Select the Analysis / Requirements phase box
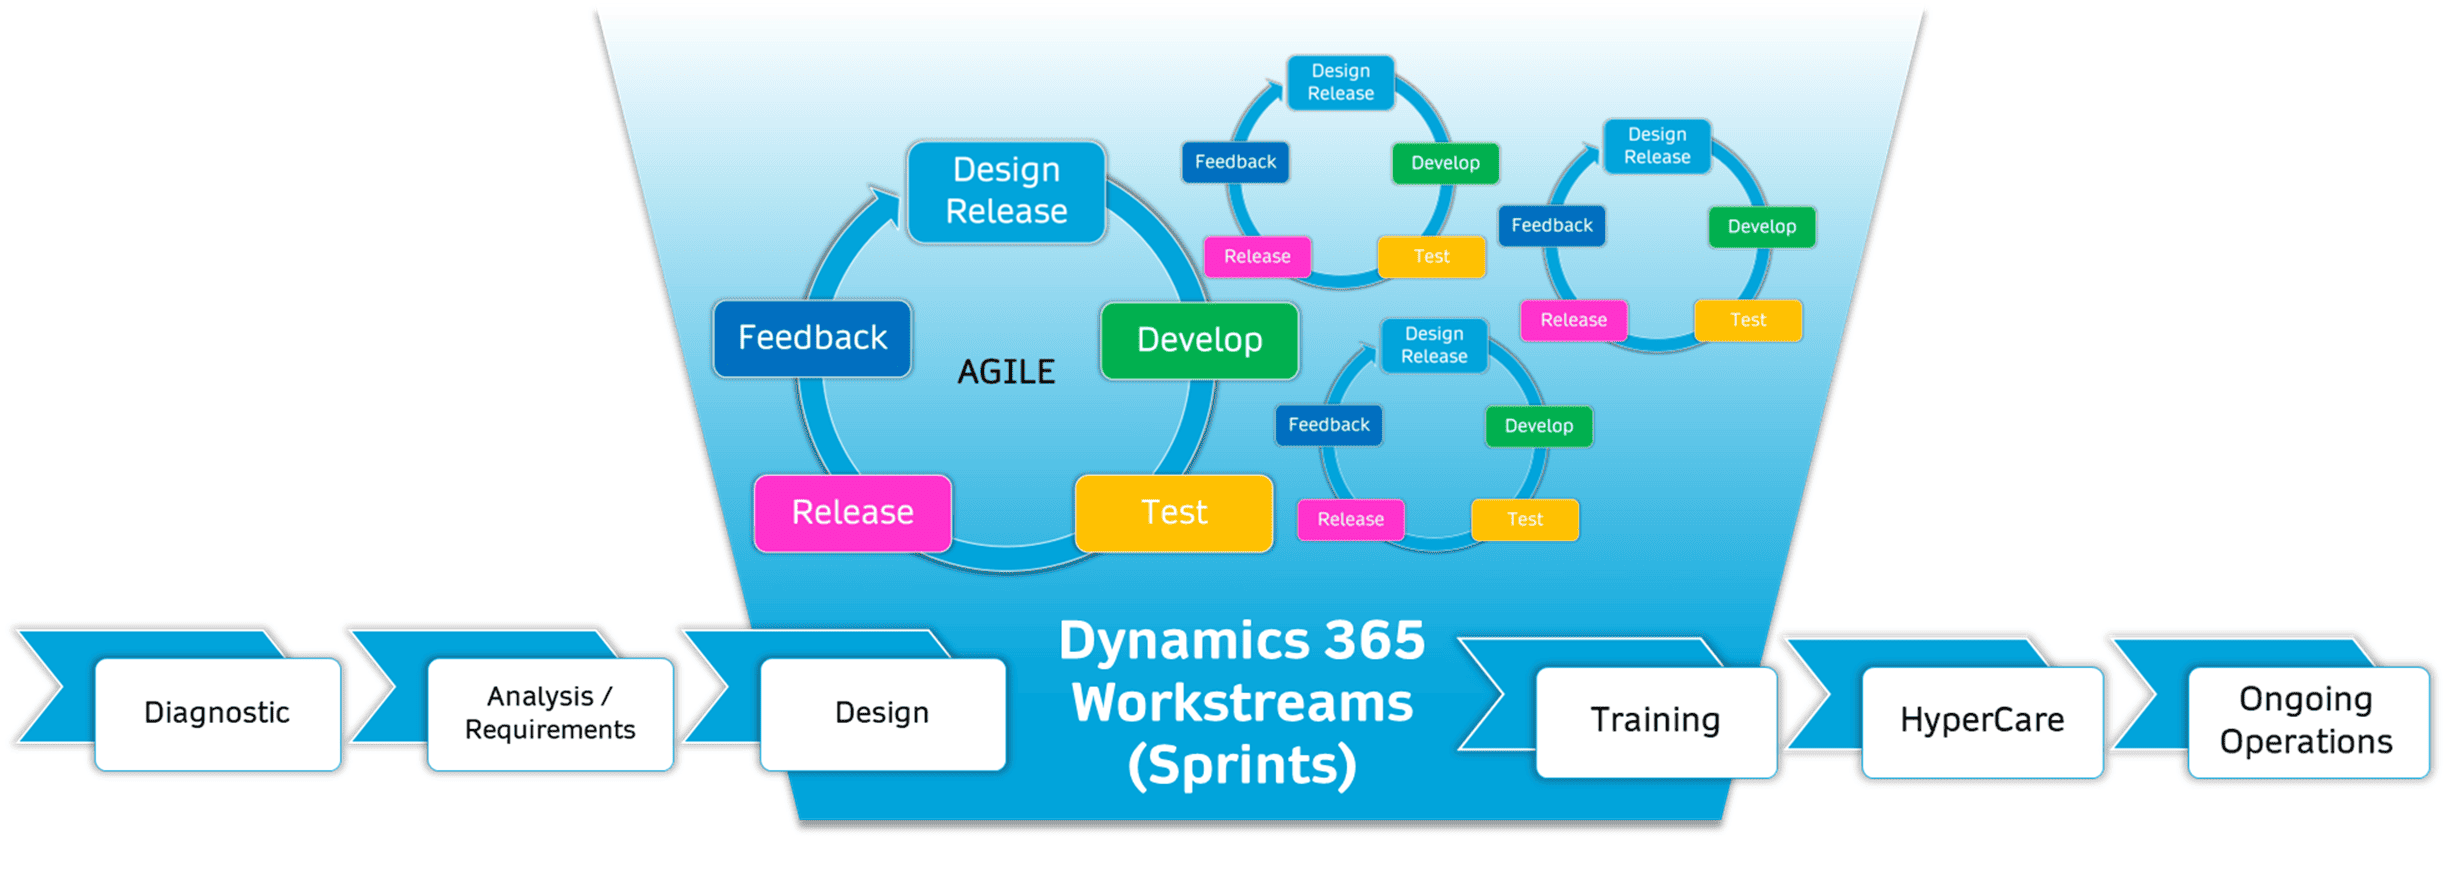 tap(550, 713)
